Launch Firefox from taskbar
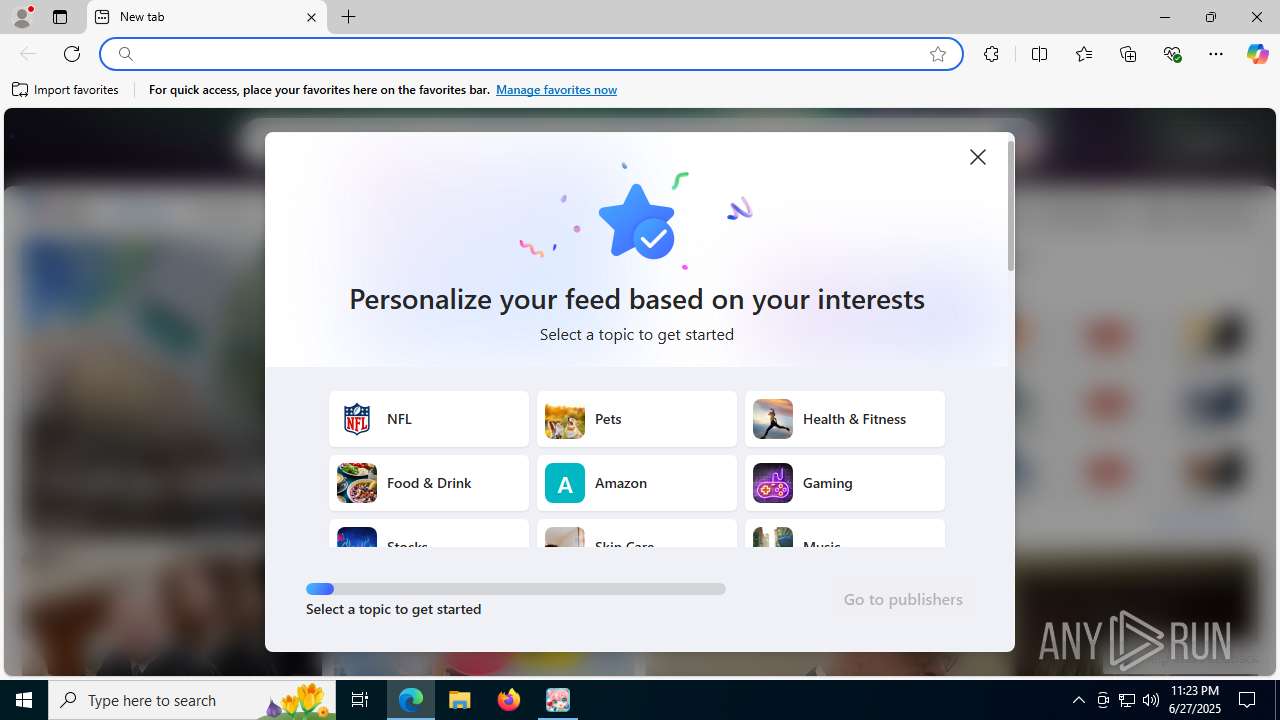Viewport: 1280px width, 720px height. tap(509, 700)
